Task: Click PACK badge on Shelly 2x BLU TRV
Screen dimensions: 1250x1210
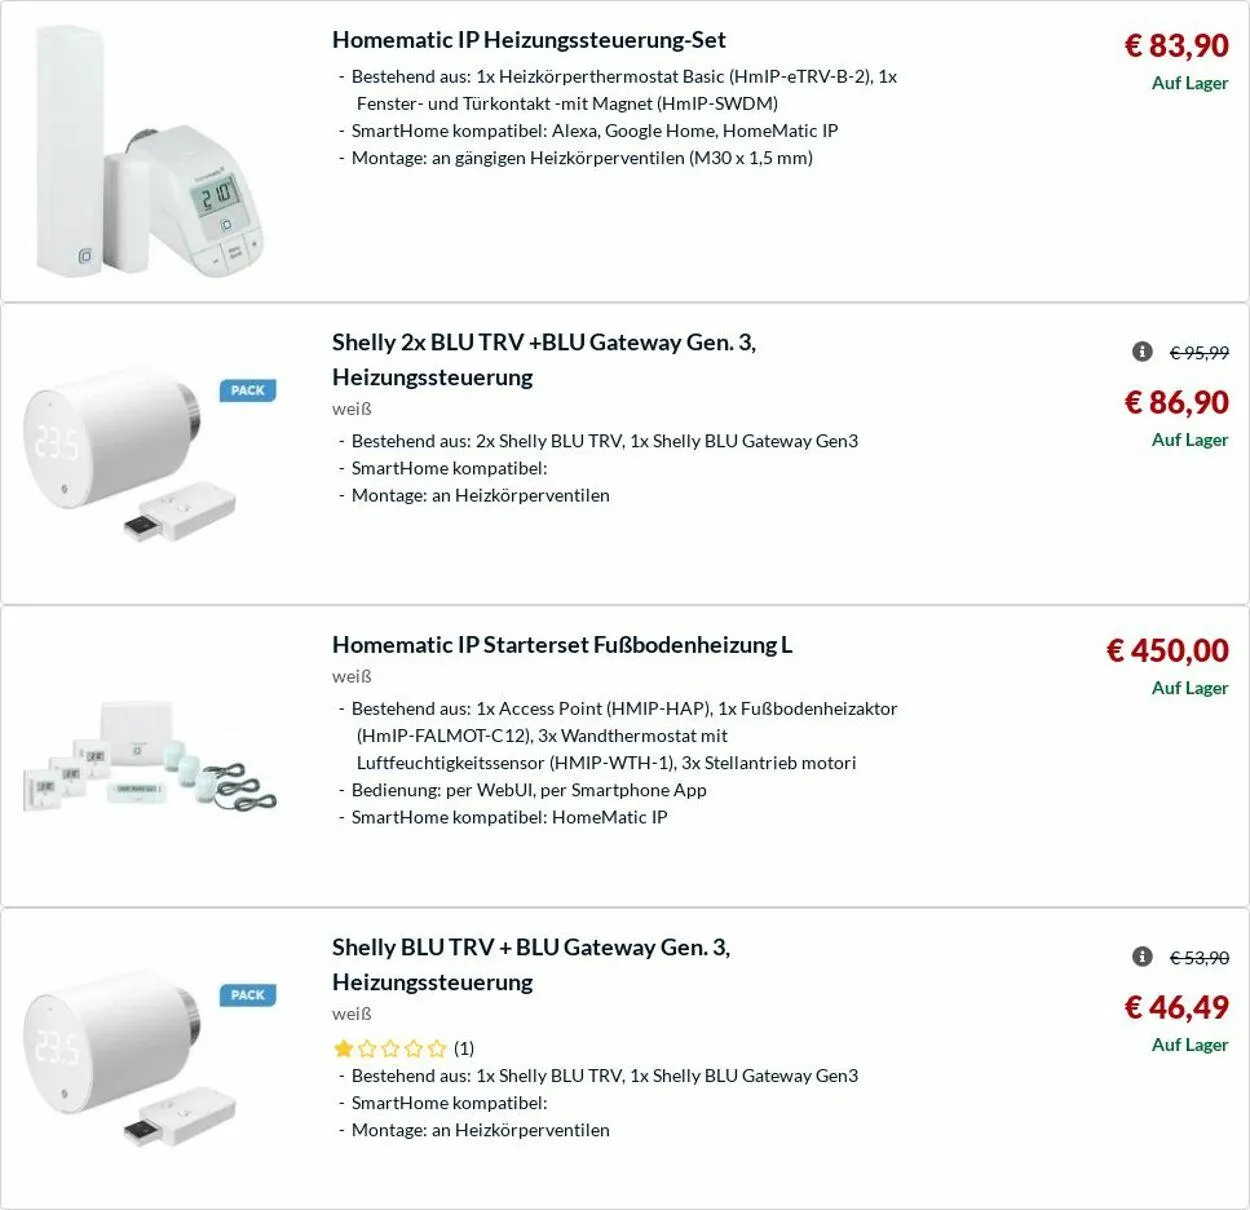Action: pyautogui.click(x=247, y=390)
